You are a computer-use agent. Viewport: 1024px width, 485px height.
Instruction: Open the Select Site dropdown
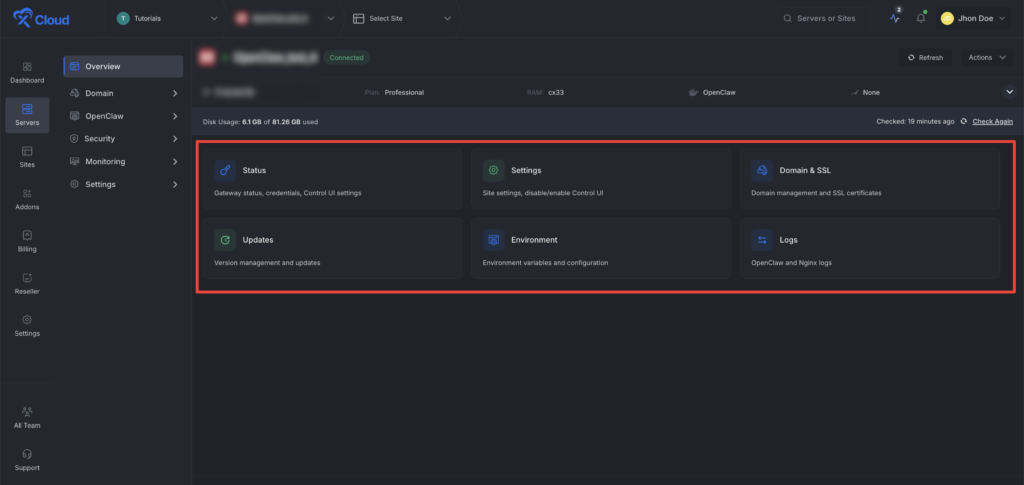pos(402,18)
